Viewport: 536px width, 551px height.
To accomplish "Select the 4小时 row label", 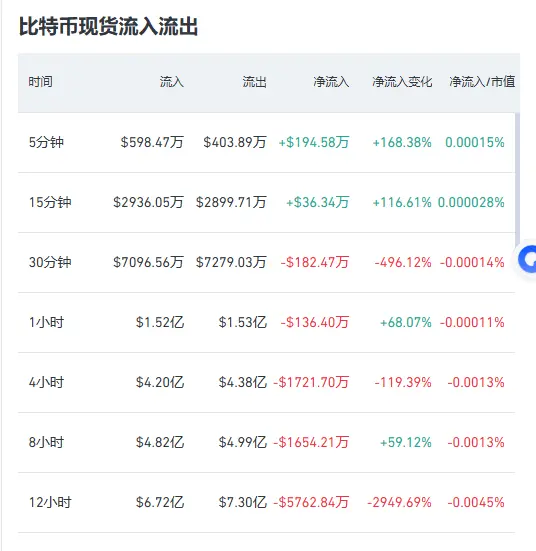I will pos(46,382).
